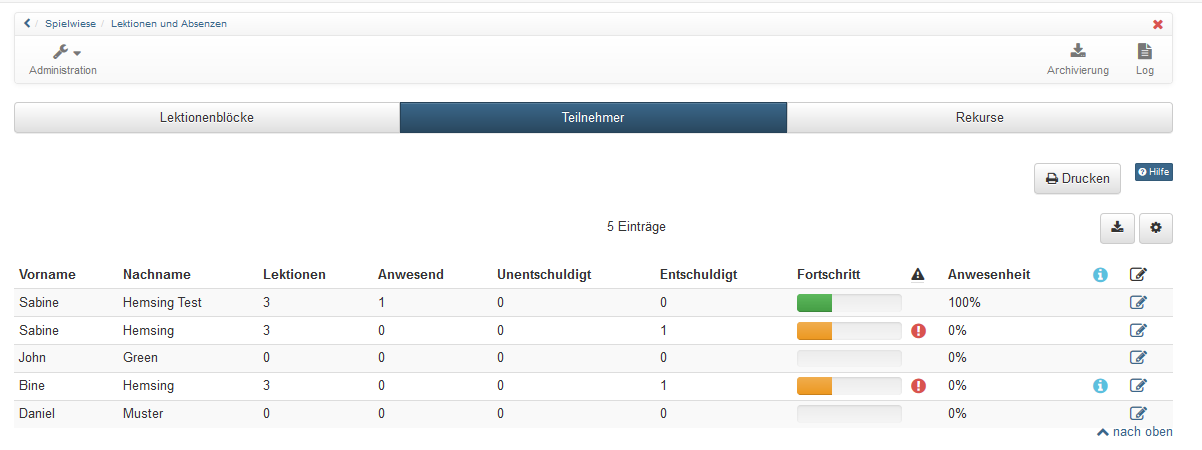
Task: Click edit icon for Daniel Muster
Action: click(x=1138, y=414)
